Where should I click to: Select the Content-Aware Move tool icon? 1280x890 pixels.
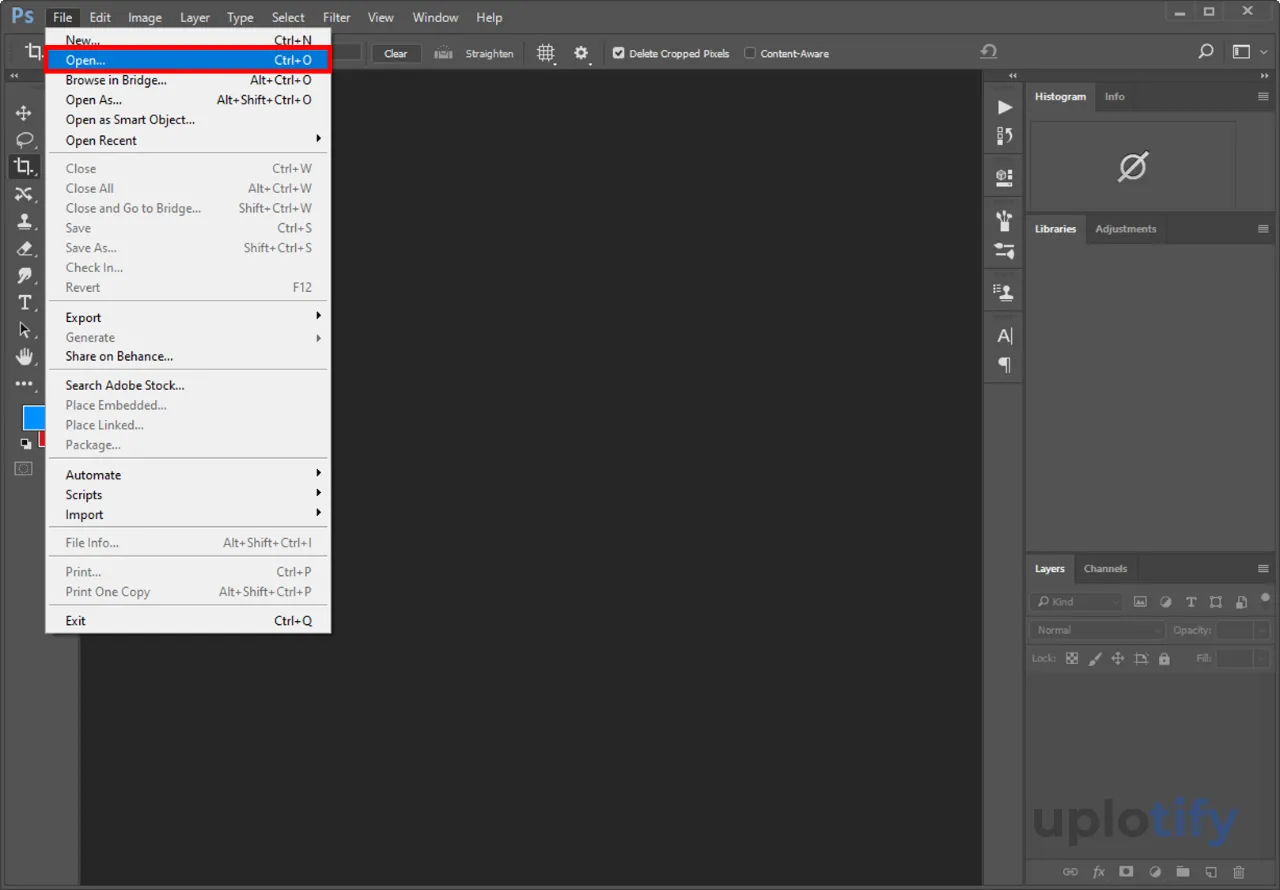pyautogui.click(x=24, y=194)
